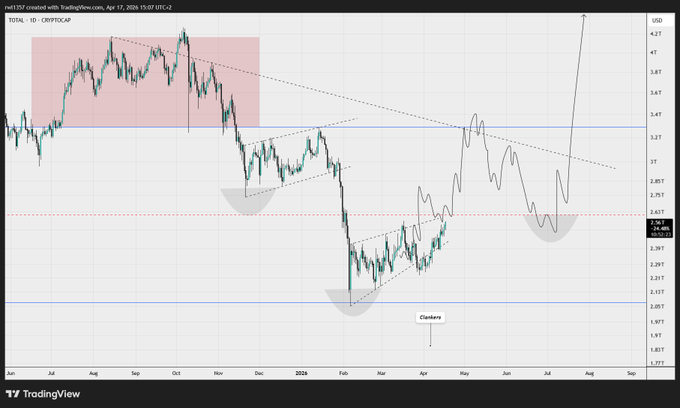Click the 1.97T price axis label
680x408 pixels.
(657, 322)
